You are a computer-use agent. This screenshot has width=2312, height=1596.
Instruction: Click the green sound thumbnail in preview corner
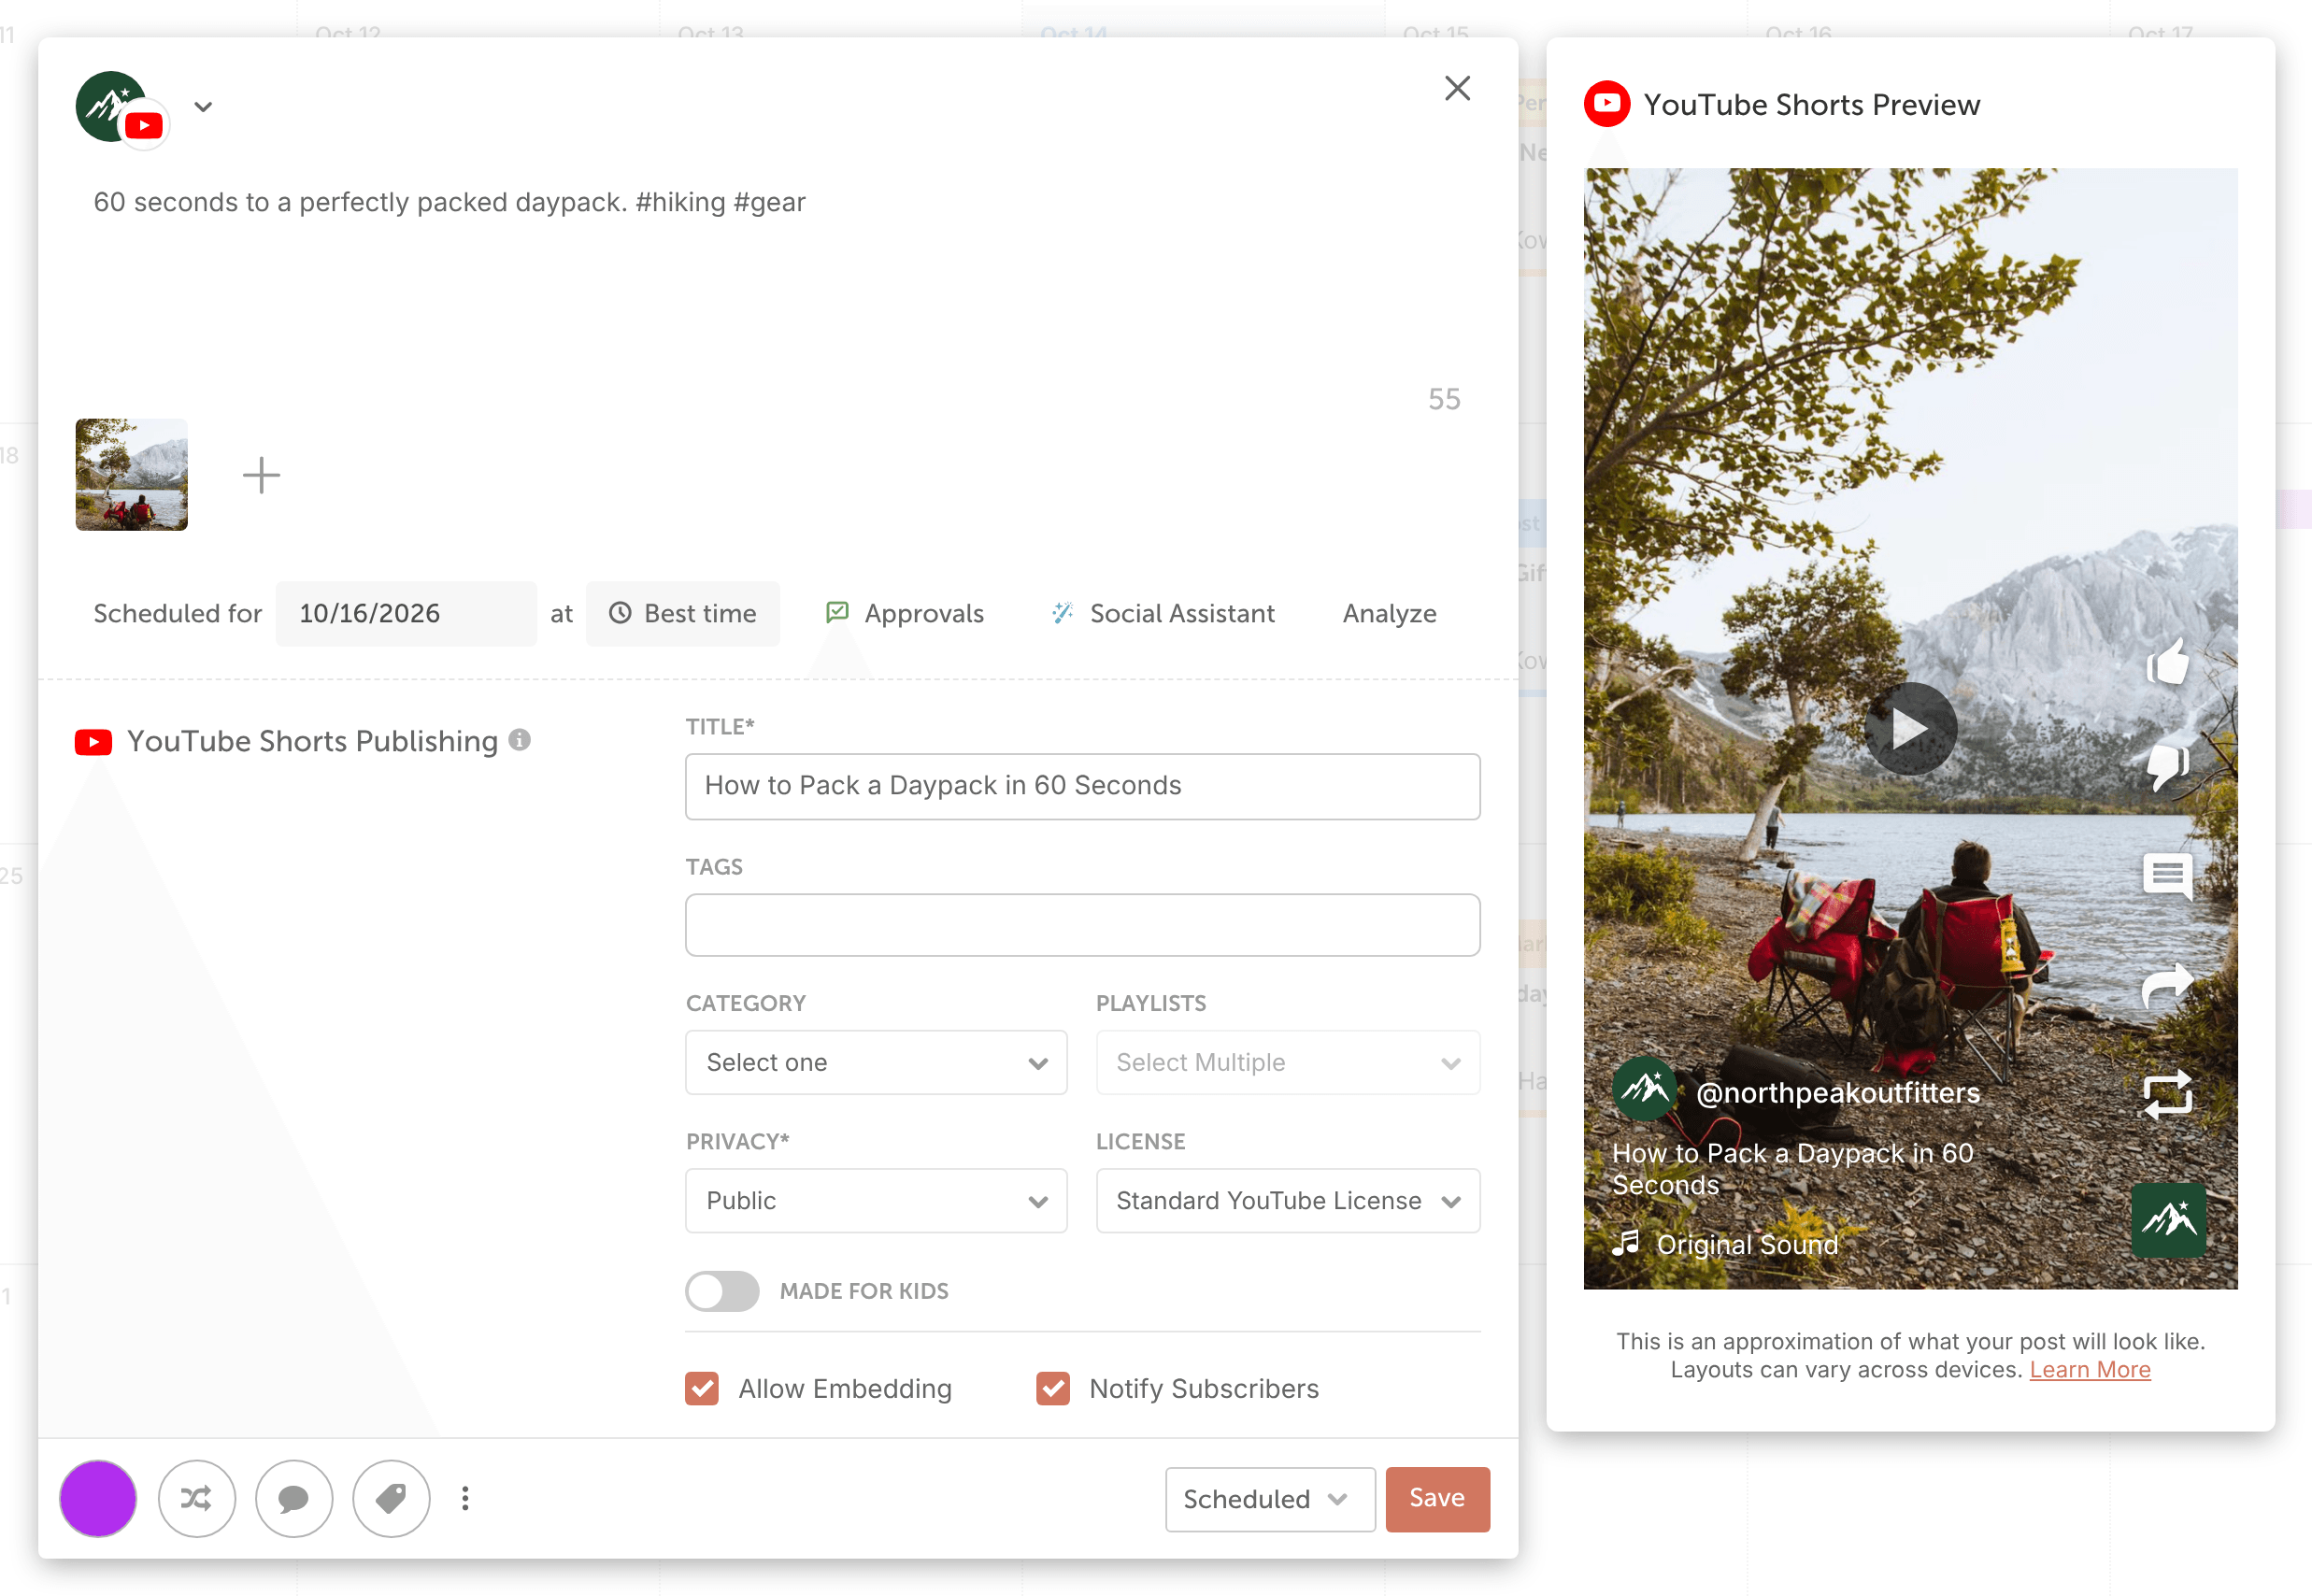click(2168, 1219)
